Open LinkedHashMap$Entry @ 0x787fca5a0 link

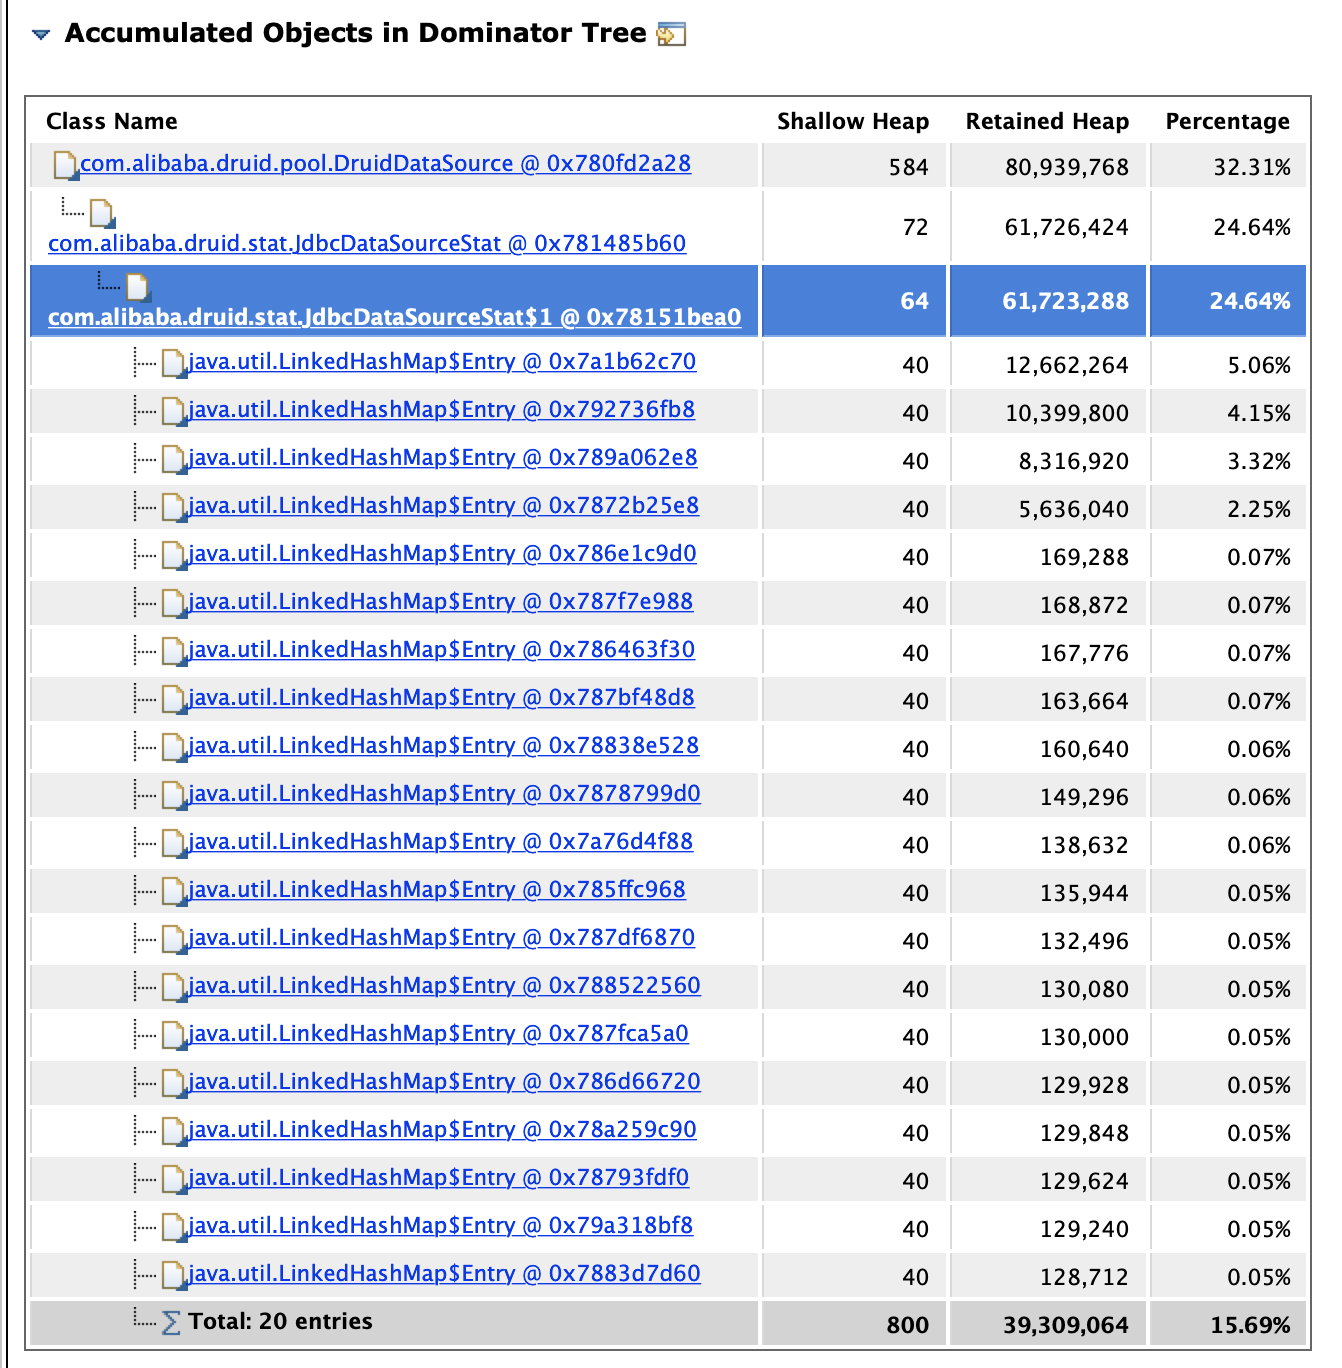tap(438, 1033)
